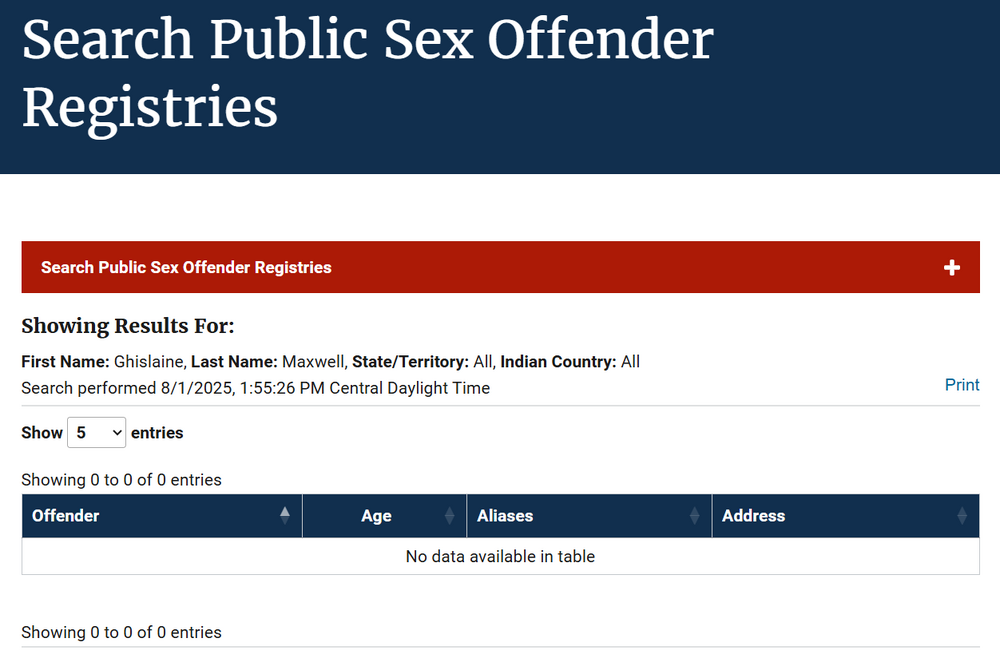This screenshot has height=670, width=1000.
Task: Click the 'Showing Results For:' heading
Action: [x=127, y=326]
